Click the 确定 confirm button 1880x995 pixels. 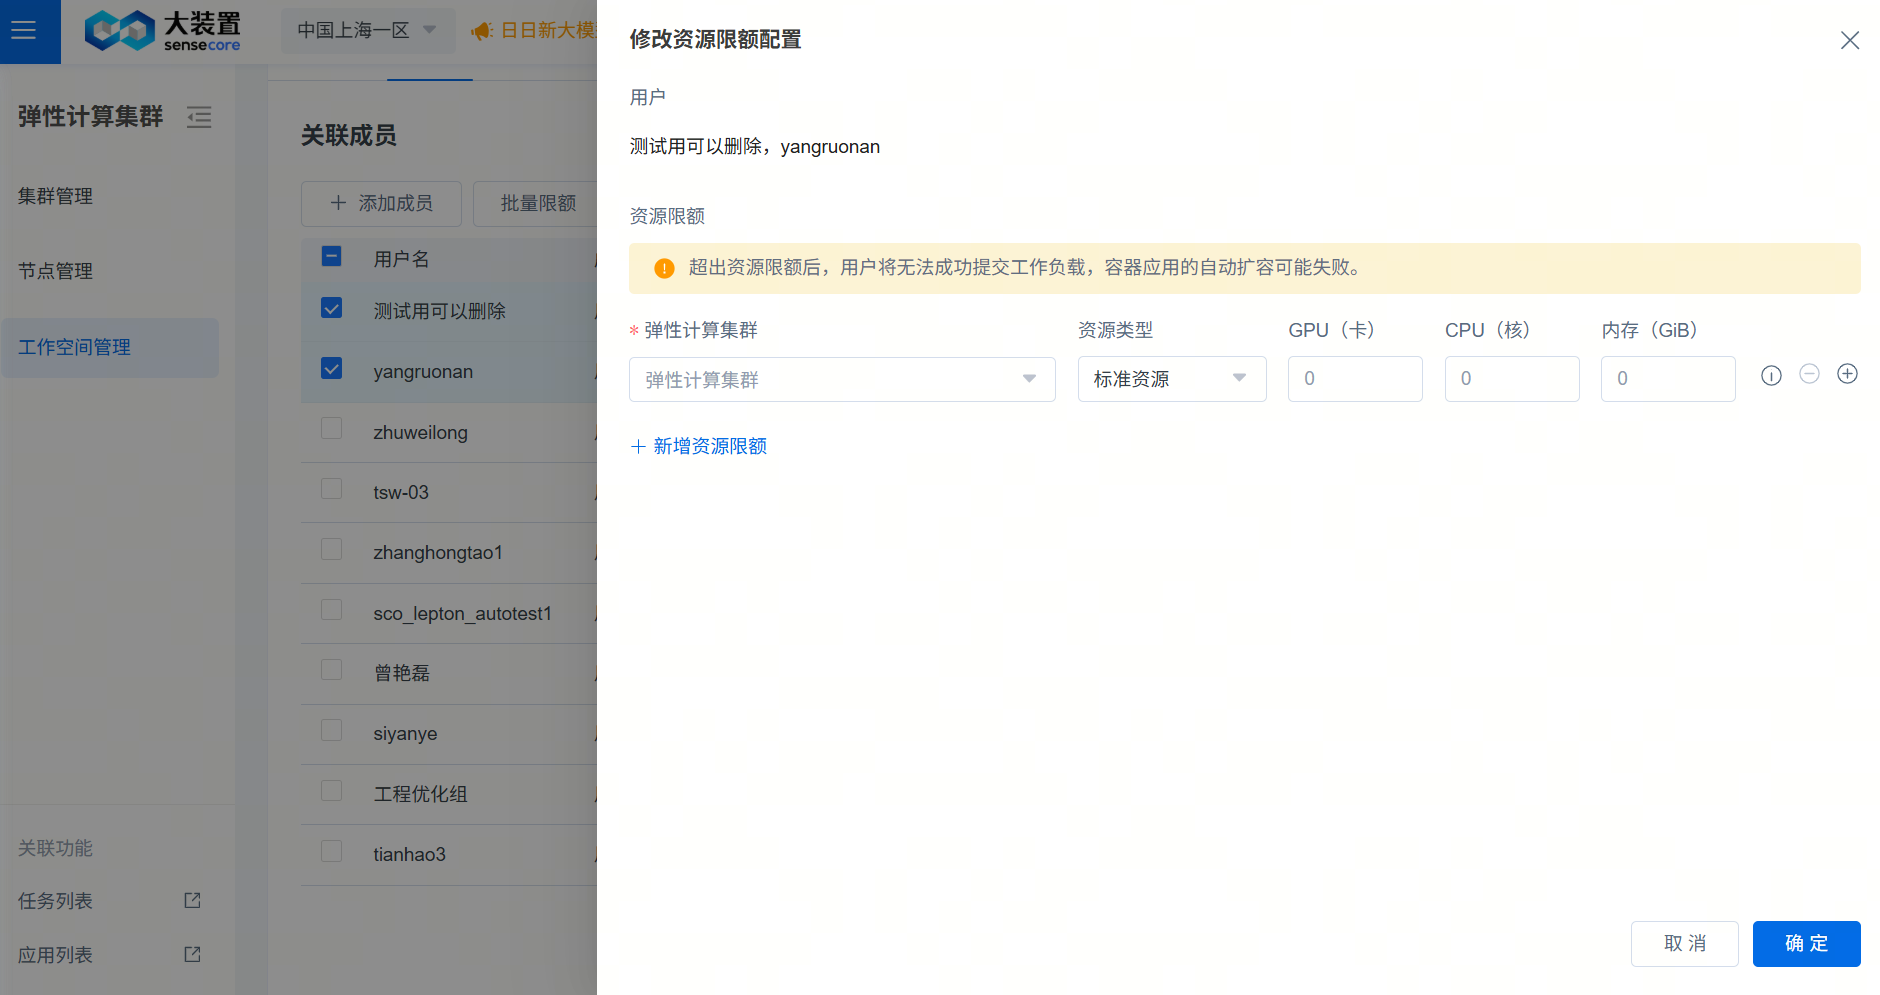(x=1805, y=943)
